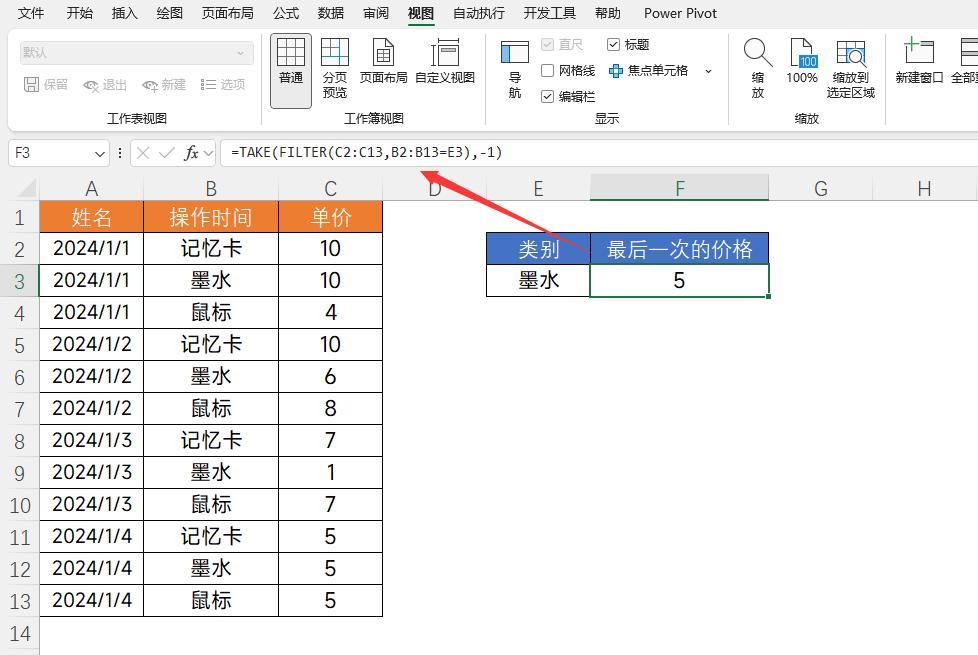Open the Navigation (导航) pane
978x655 pixels.
point(515,69)
